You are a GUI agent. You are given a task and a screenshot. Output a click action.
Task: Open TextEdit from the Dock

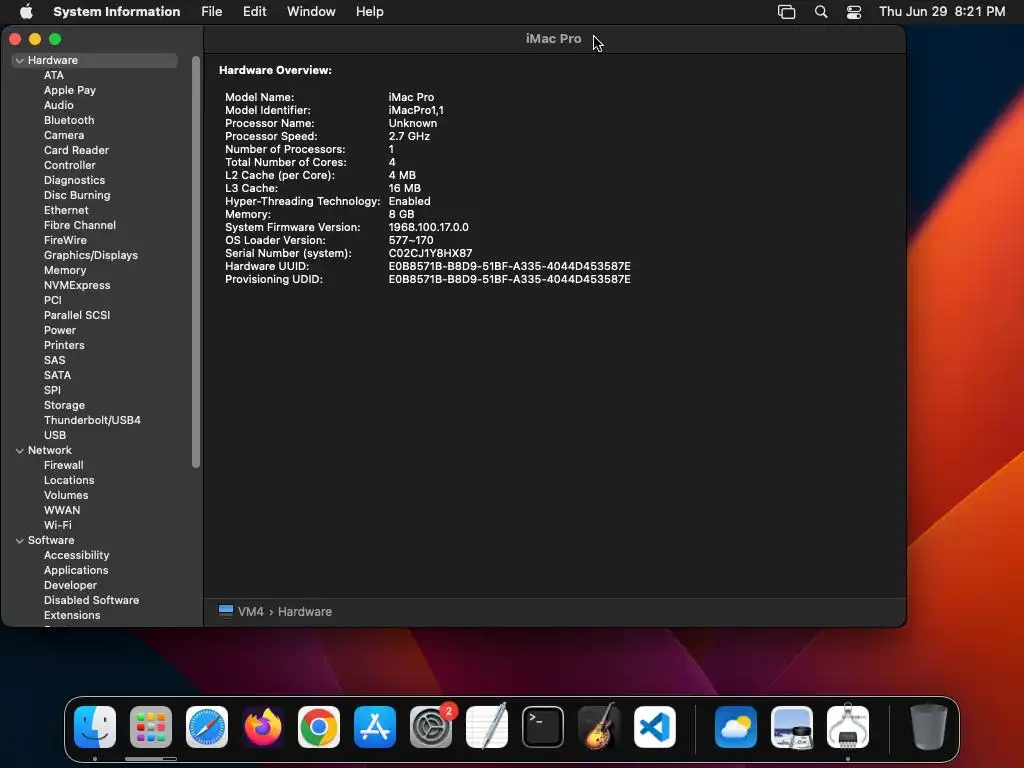click(487, 727)
